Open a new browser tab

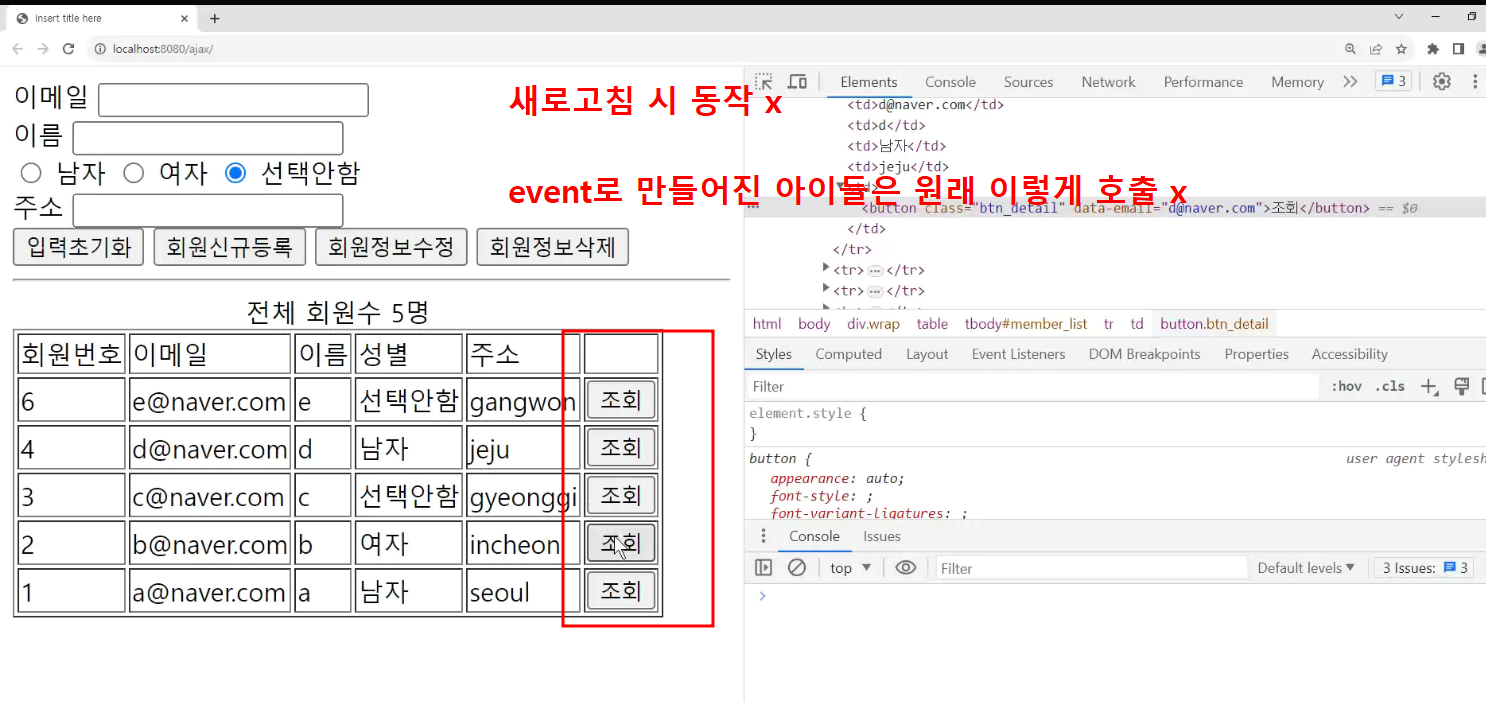pyautogui.click(x=214, y=18)
